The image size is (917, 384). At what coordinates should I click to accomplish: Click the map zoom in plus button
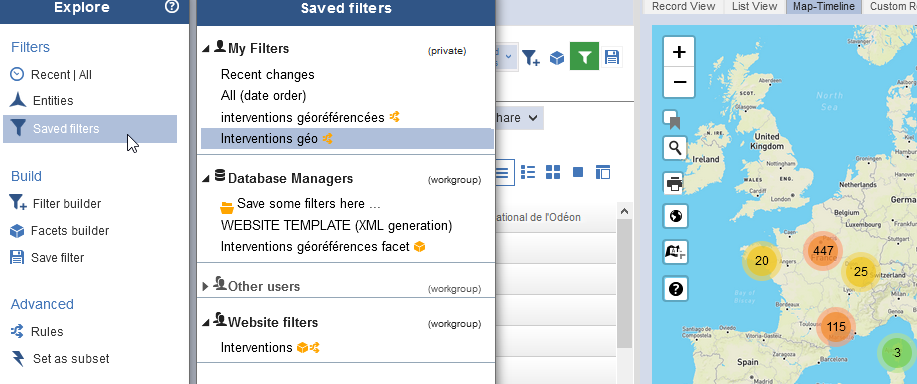click(x=679, y=52)
